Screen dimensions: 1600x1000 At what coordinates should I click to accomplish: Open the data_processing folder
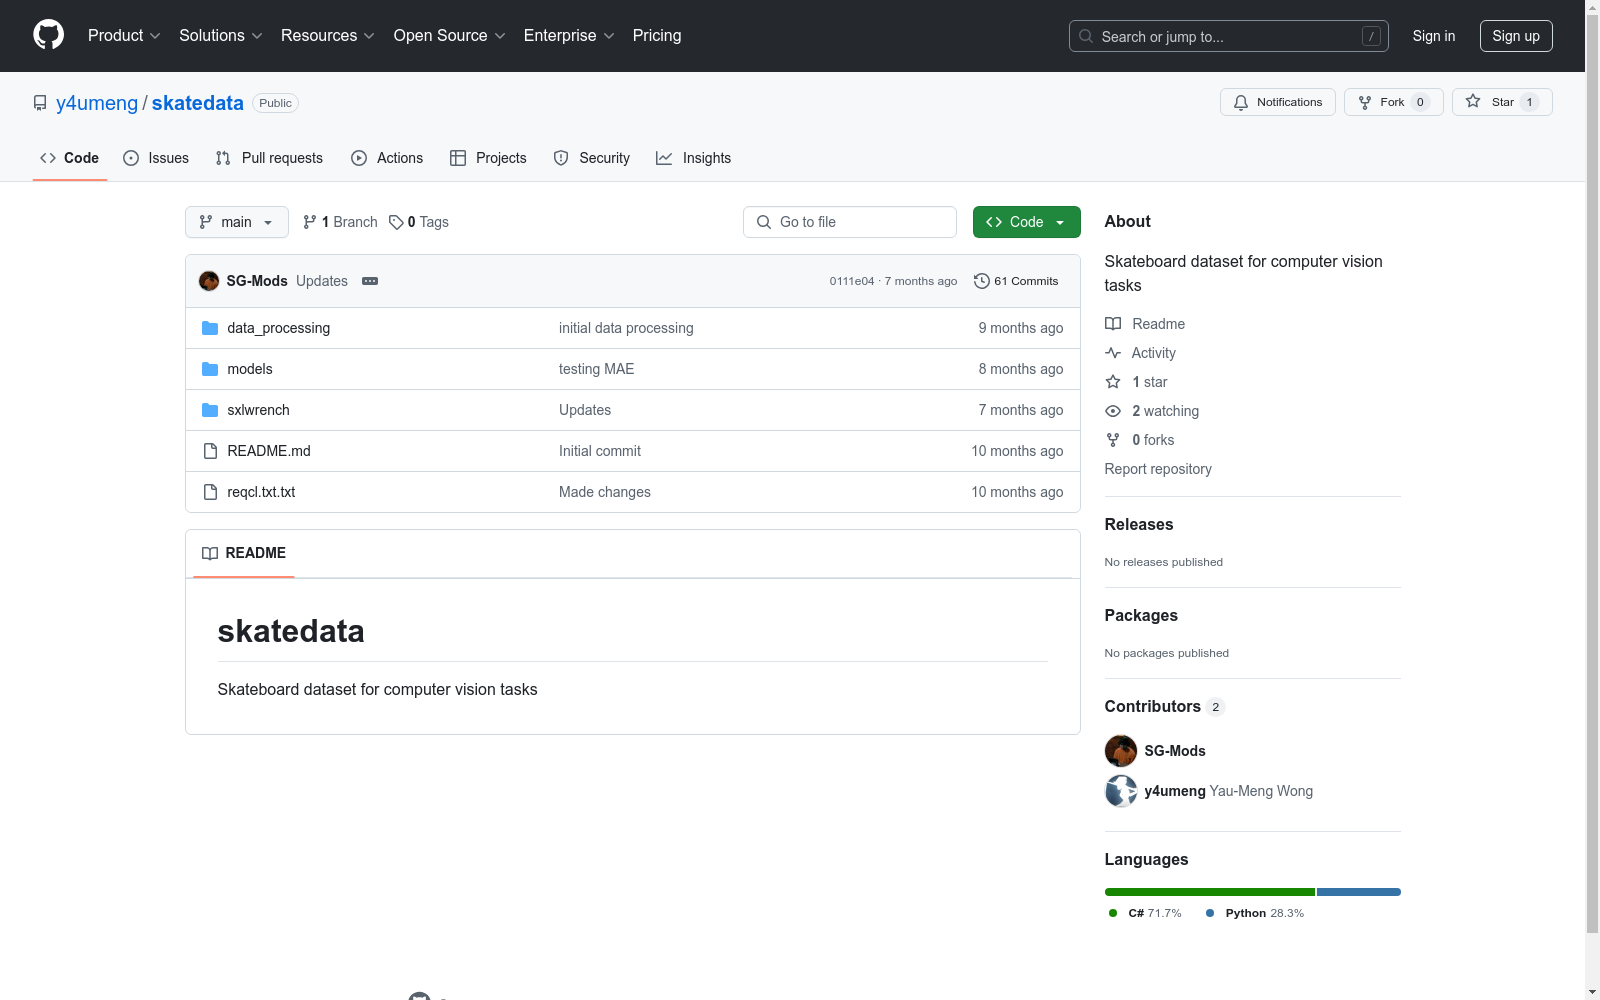tap(279, 328)
